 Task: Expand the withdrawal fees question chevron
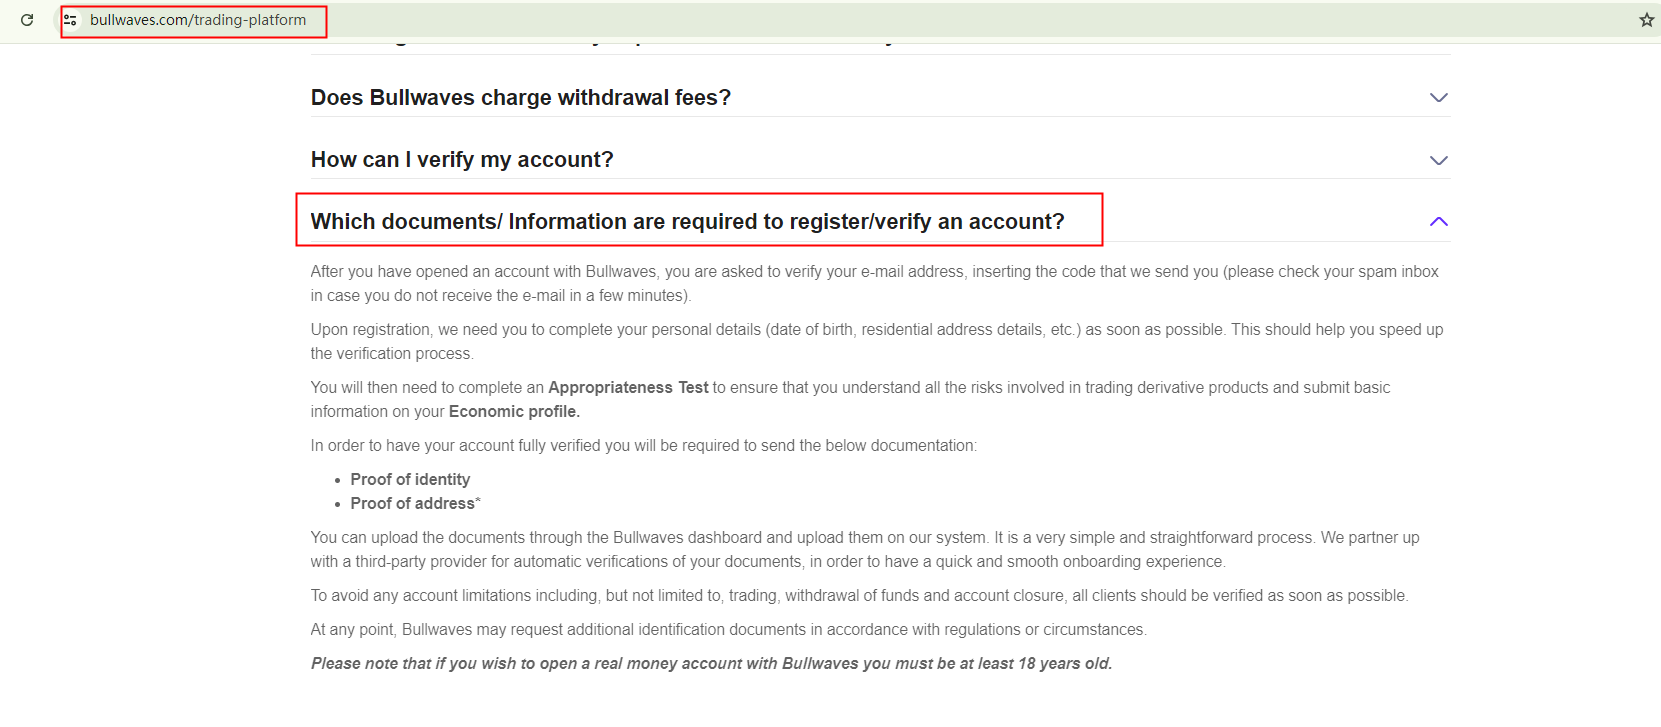(1438, 98)
